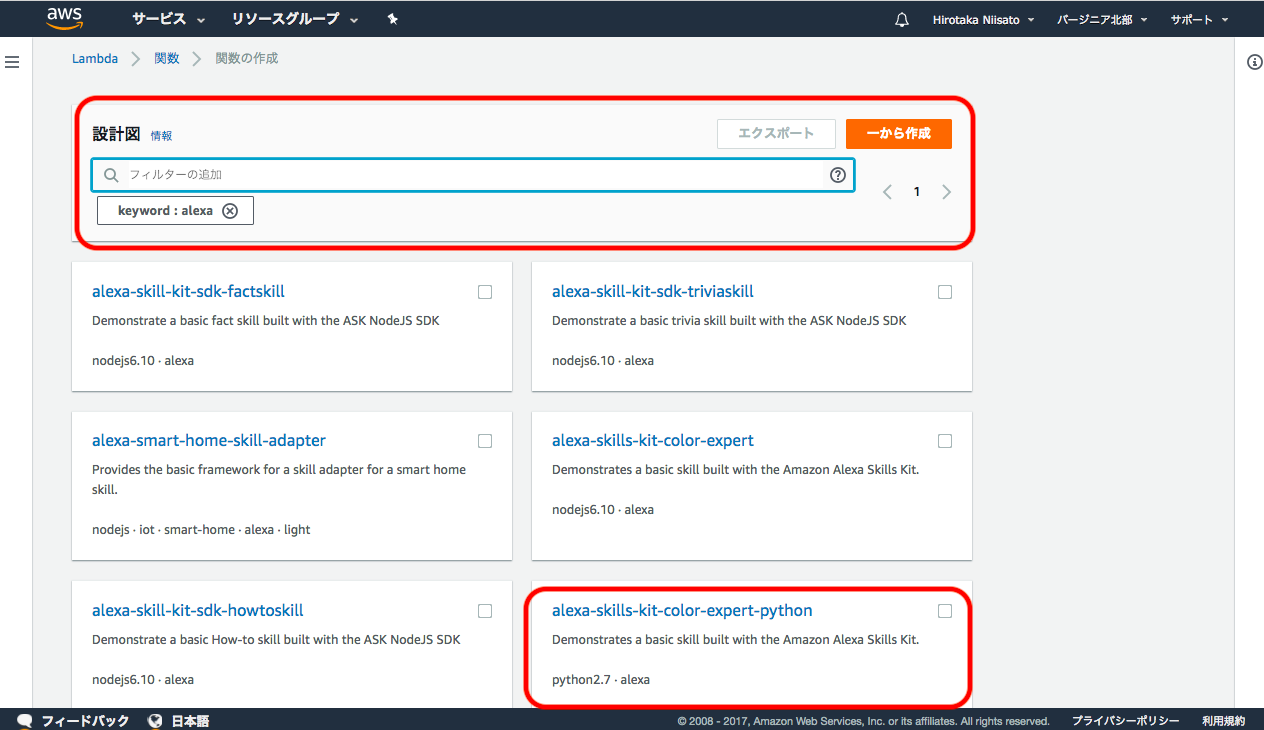Click the basic trivia skill description text

point(729,321)
